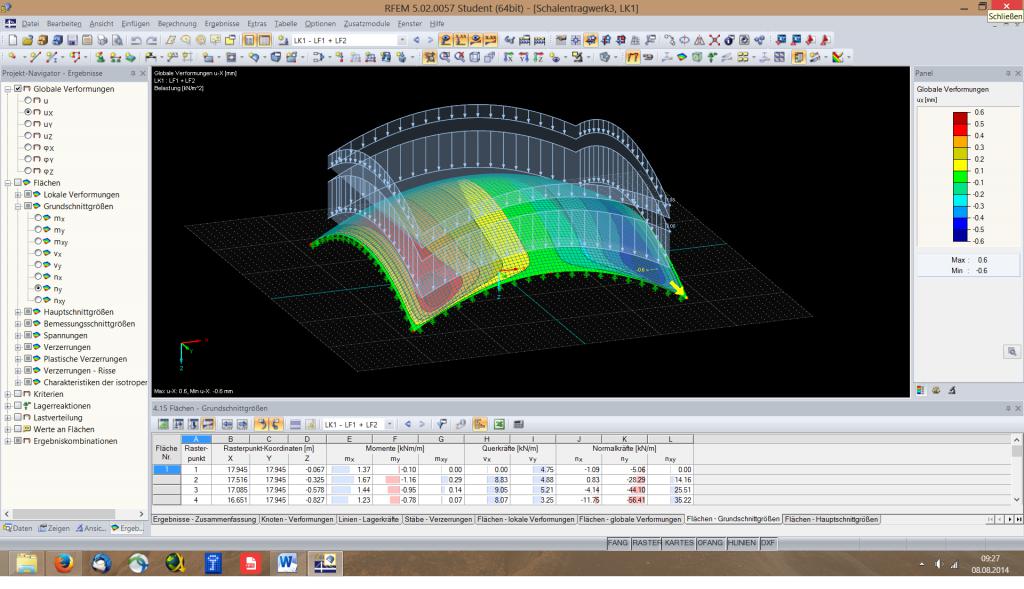Expand the Lastverteilung tree node
This screenshot has width=1024, height=589.
[x=8, y=418]
